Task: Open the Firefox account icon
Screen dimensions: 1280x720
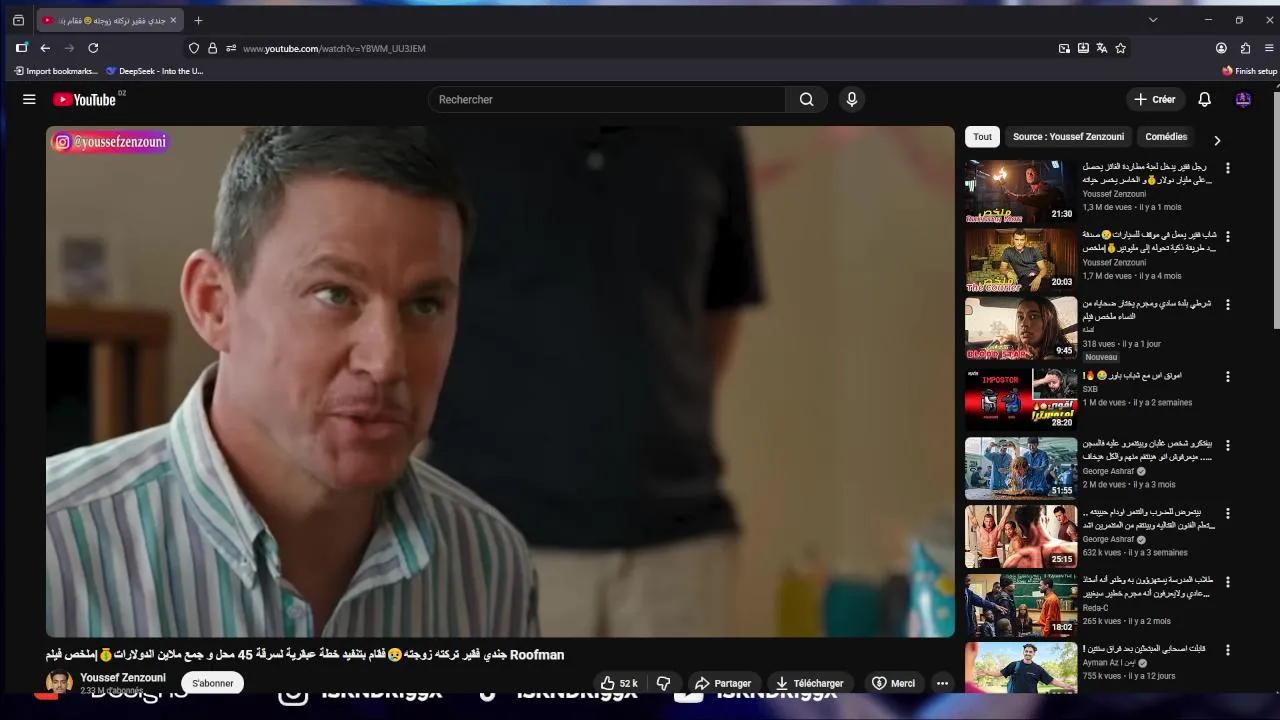Action: point(1221,48)
